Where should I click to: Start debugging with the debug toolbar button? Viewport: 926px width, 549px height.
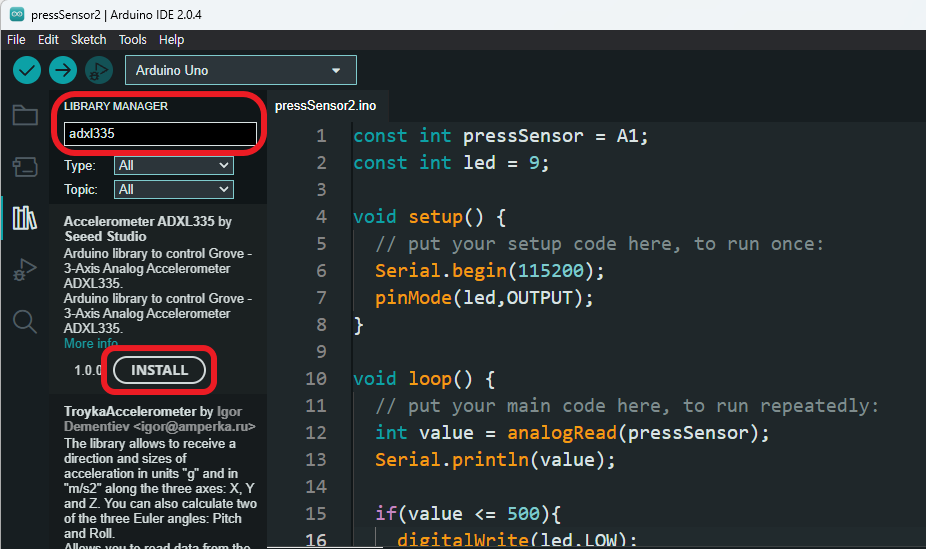pos(99,71)
